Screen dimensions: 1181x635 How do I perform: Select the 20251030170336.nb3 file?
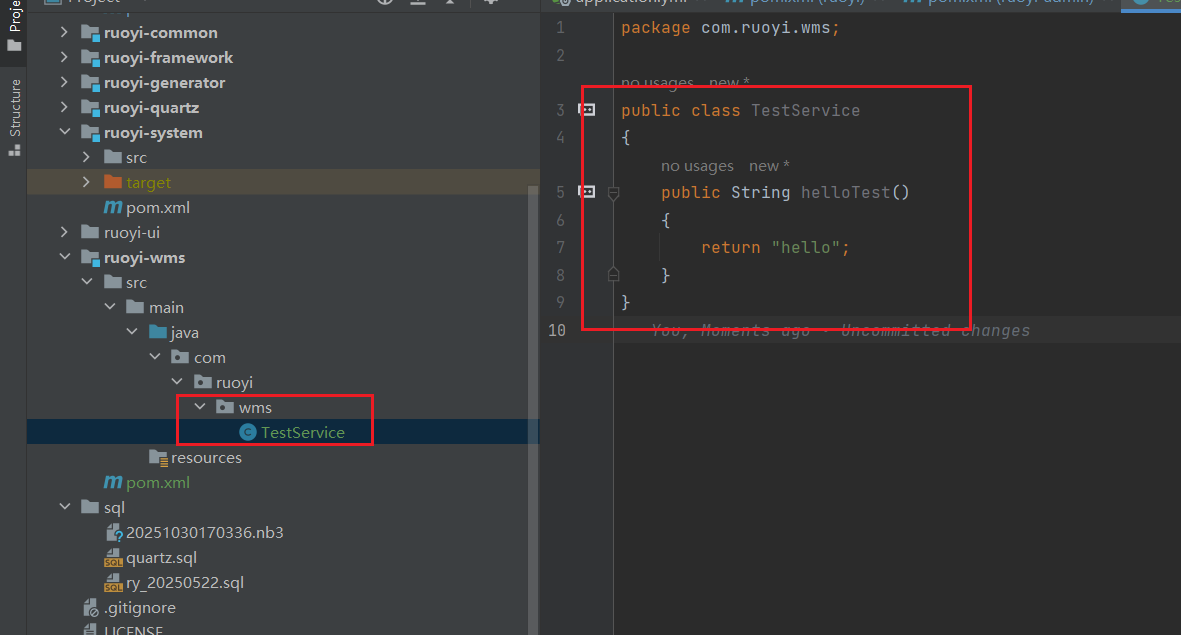click(205, 533)
